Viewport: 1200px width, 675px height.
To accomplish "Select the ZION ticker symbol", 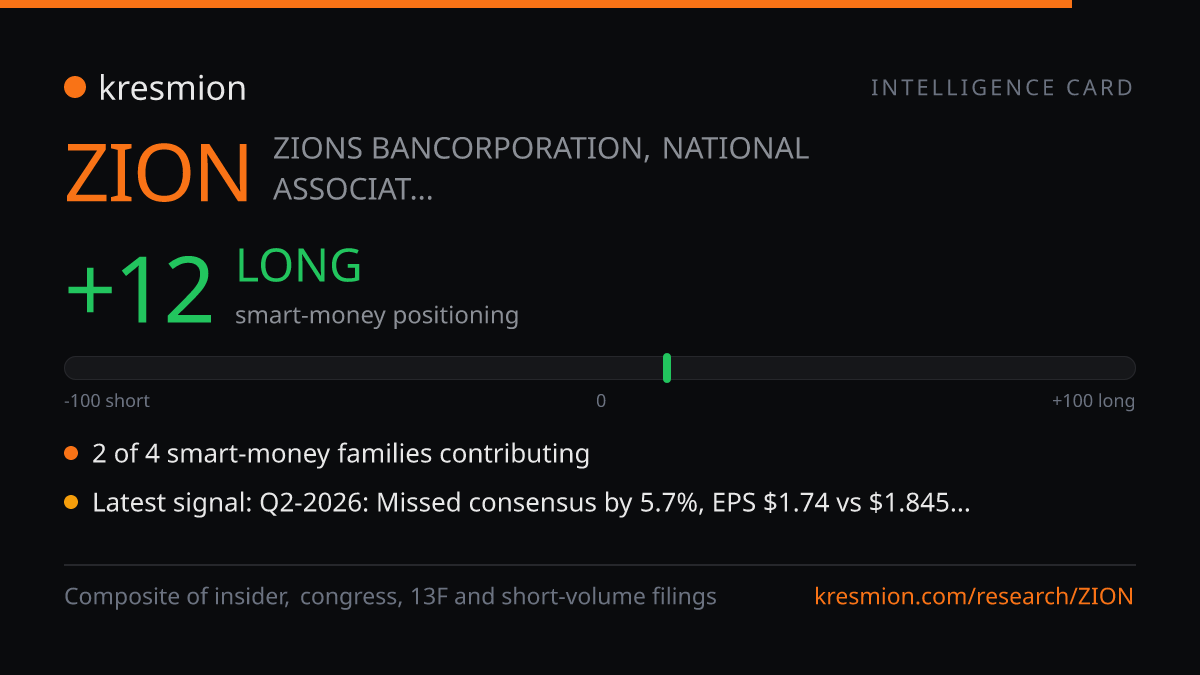I will click(x=158, y=174).
